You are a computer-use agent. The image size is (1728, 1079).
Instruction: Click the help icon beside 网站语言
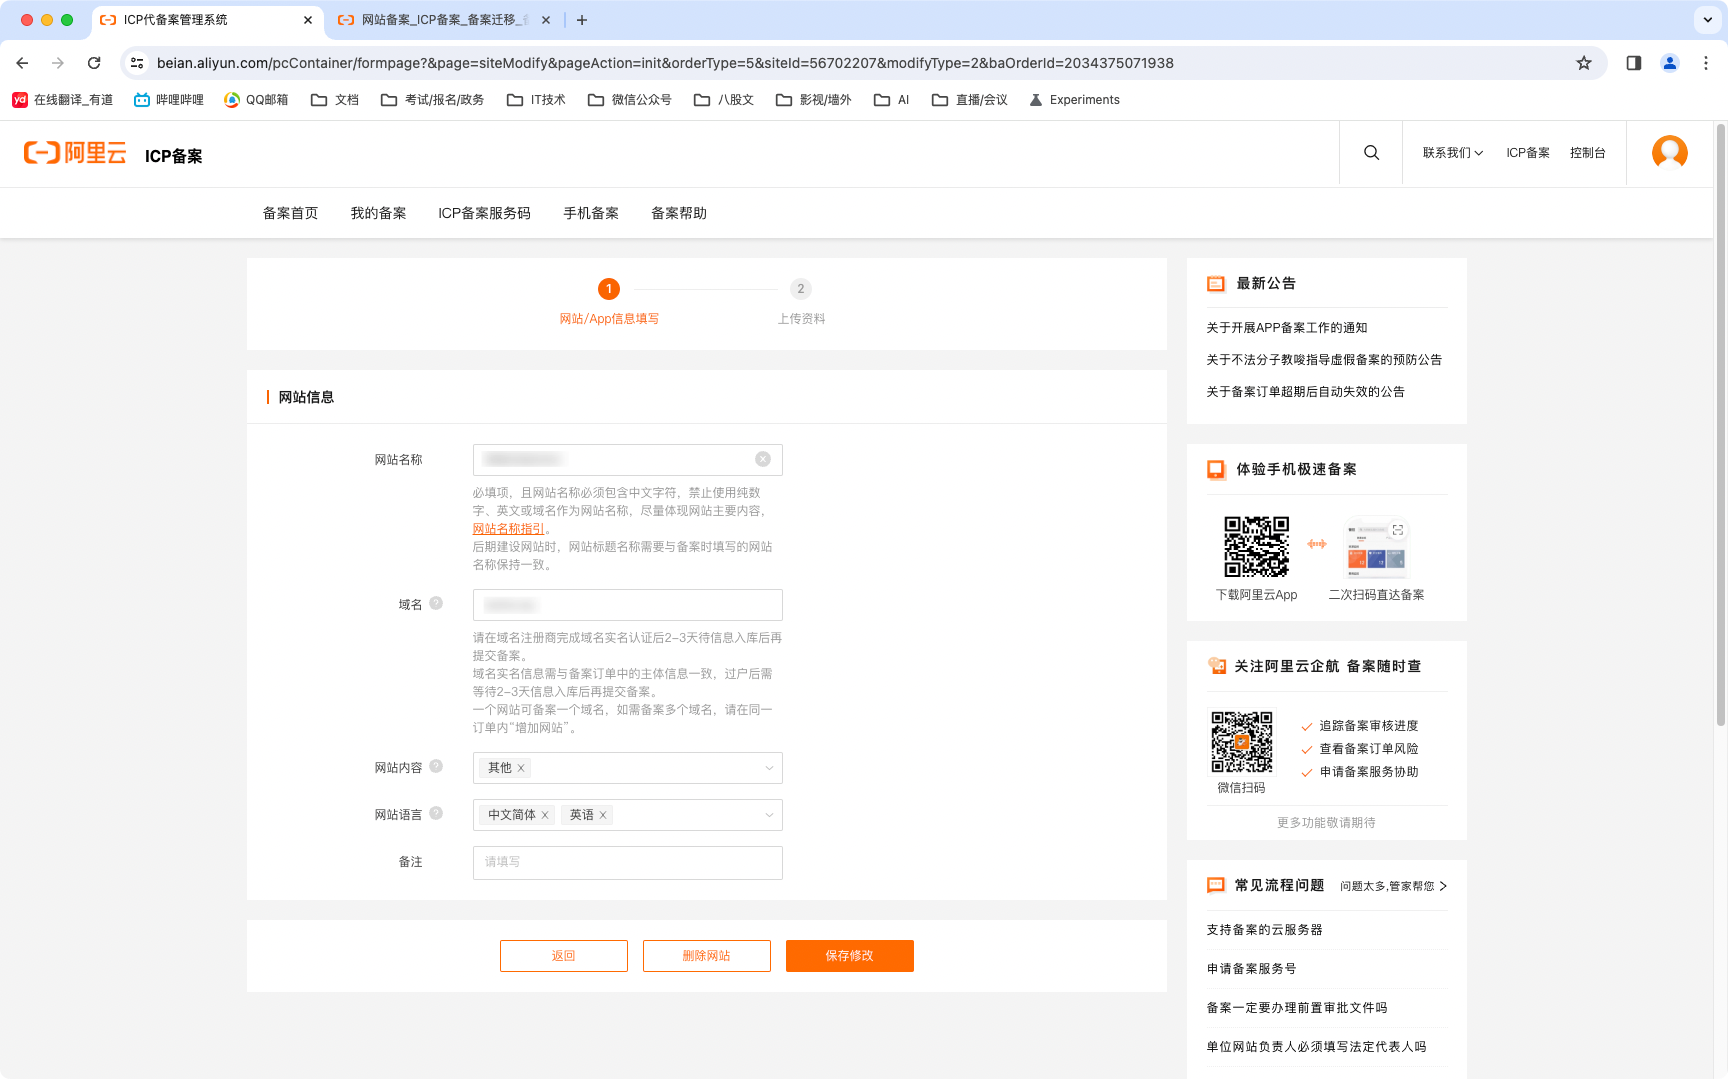click(x=436, y=813)
